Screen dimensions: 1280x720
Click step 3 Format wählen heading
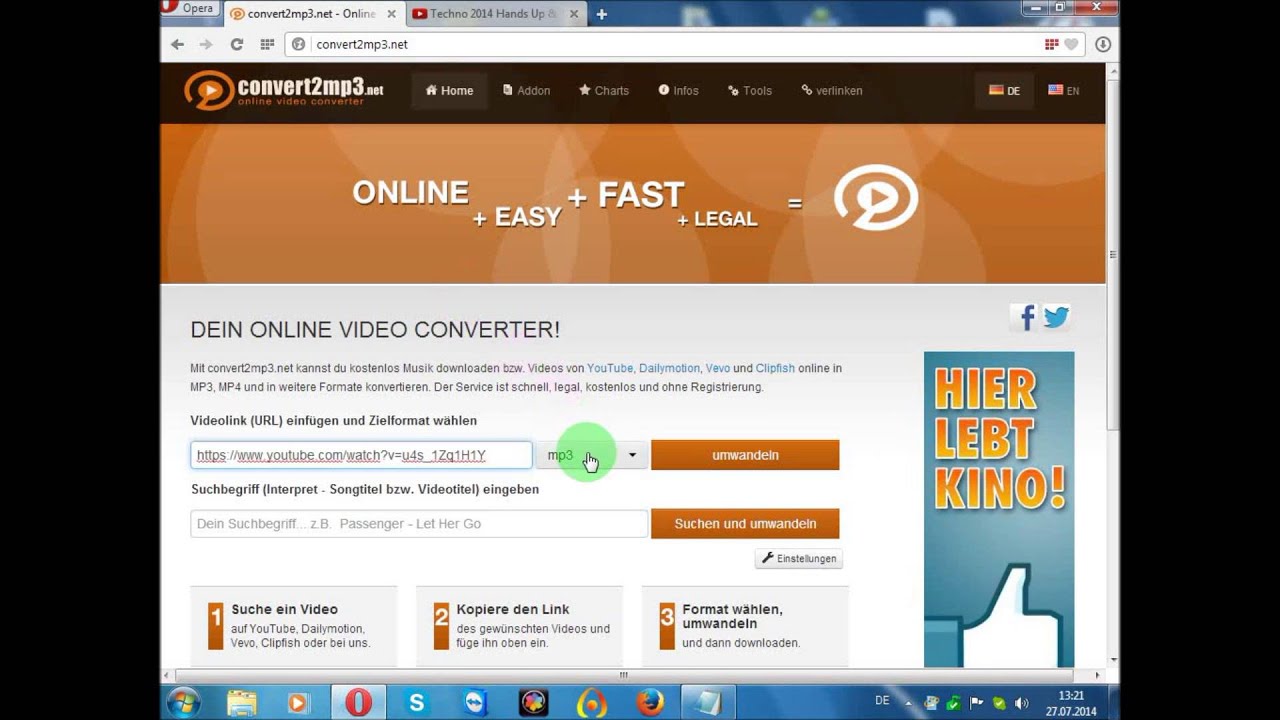[x=732, y=616]
